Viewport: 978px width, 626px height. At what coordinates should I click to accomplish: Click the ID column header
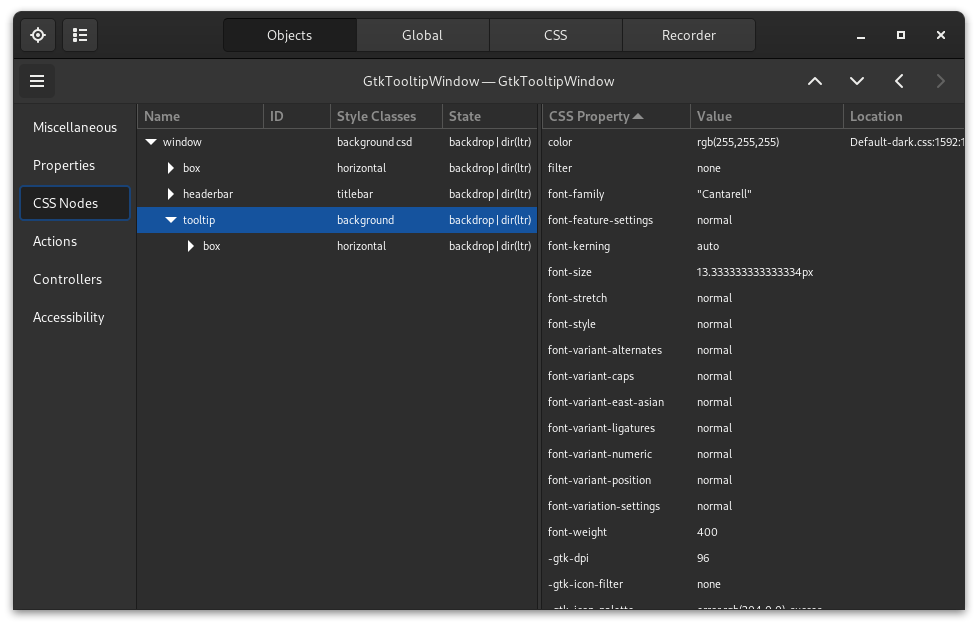click(297, 117)
